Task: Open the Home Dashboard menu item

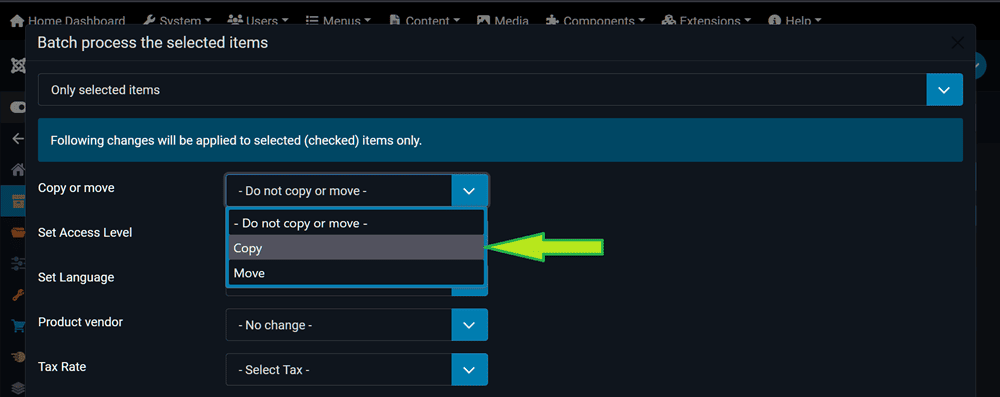Action: click(68, 20)
